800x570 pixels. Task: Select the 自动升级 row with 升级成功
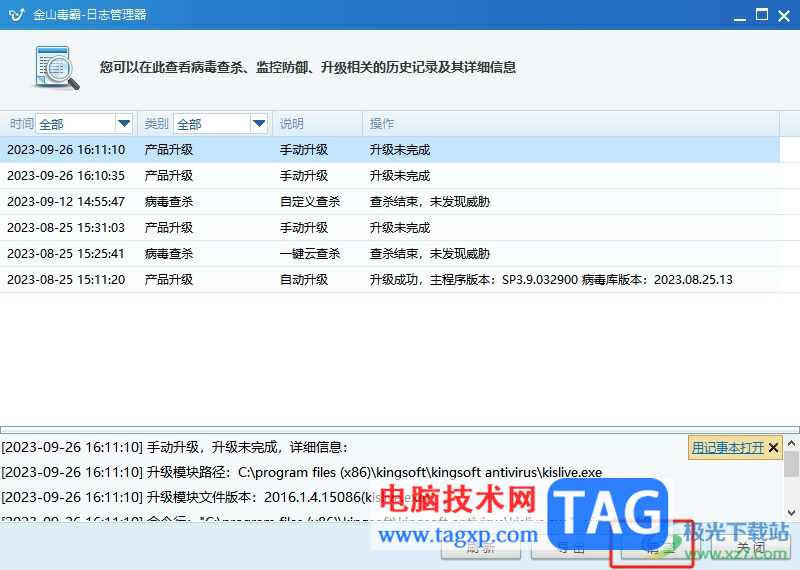click(x=390, y=280)
